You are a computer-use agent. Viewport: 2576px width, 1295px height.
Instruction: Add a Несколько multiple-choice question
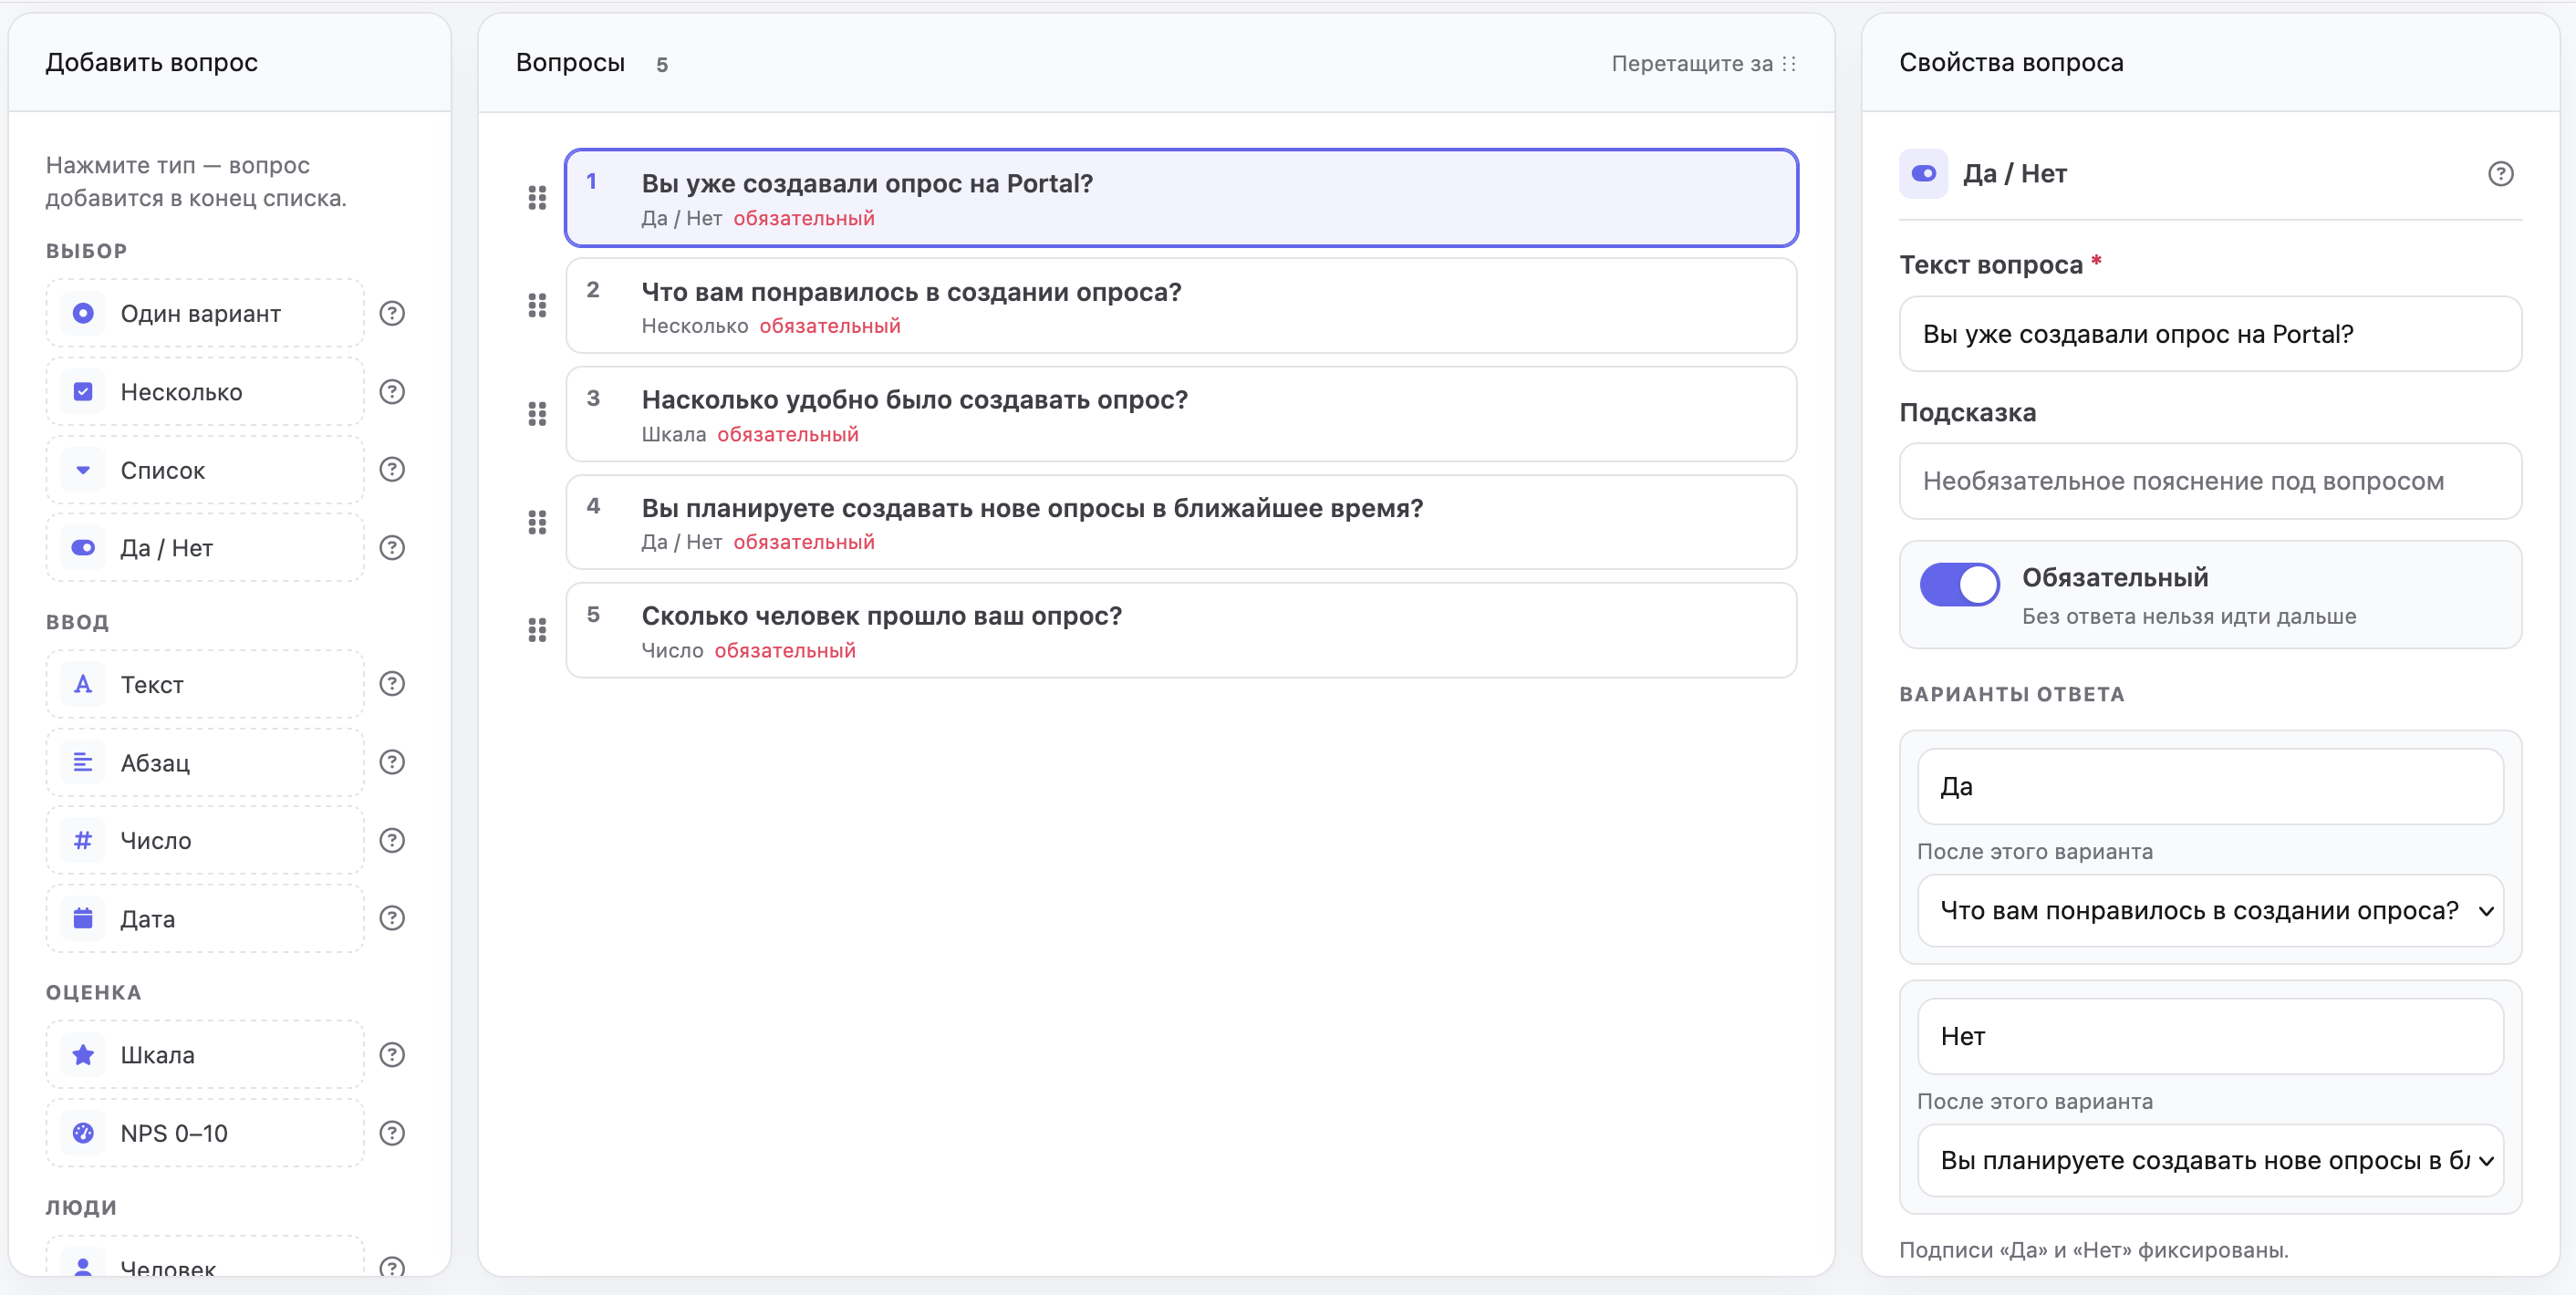click(x=205, y=391)
